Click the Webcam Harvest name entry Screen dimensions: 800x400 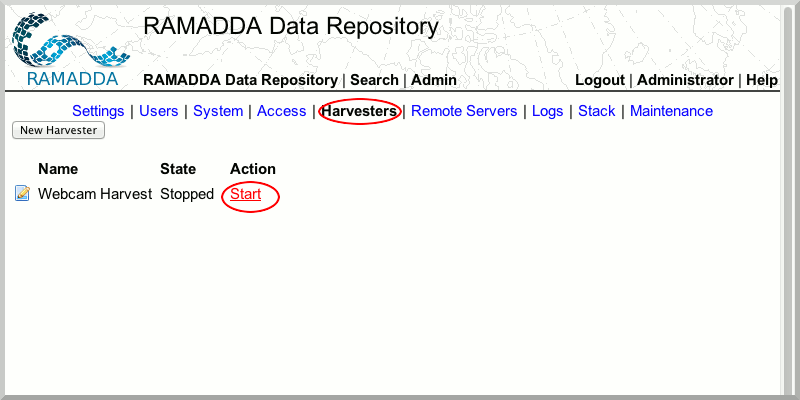pos(95,194)
